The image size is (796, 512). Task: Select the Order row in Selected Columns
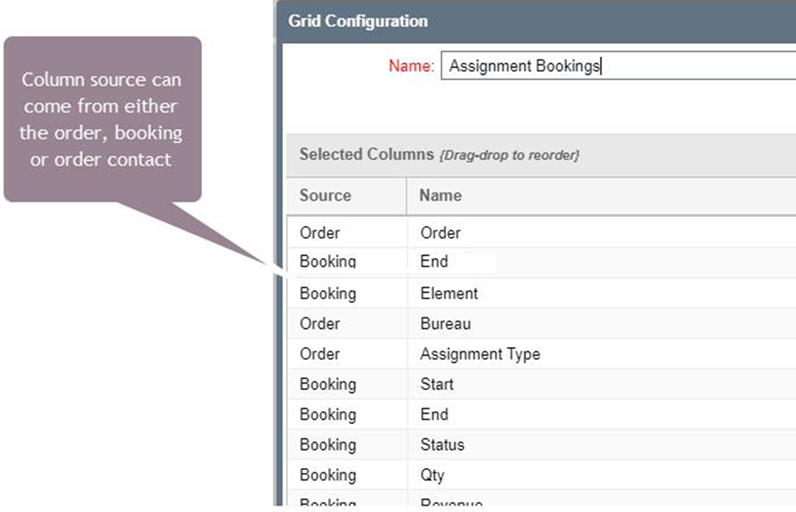[x=542, y=232]
